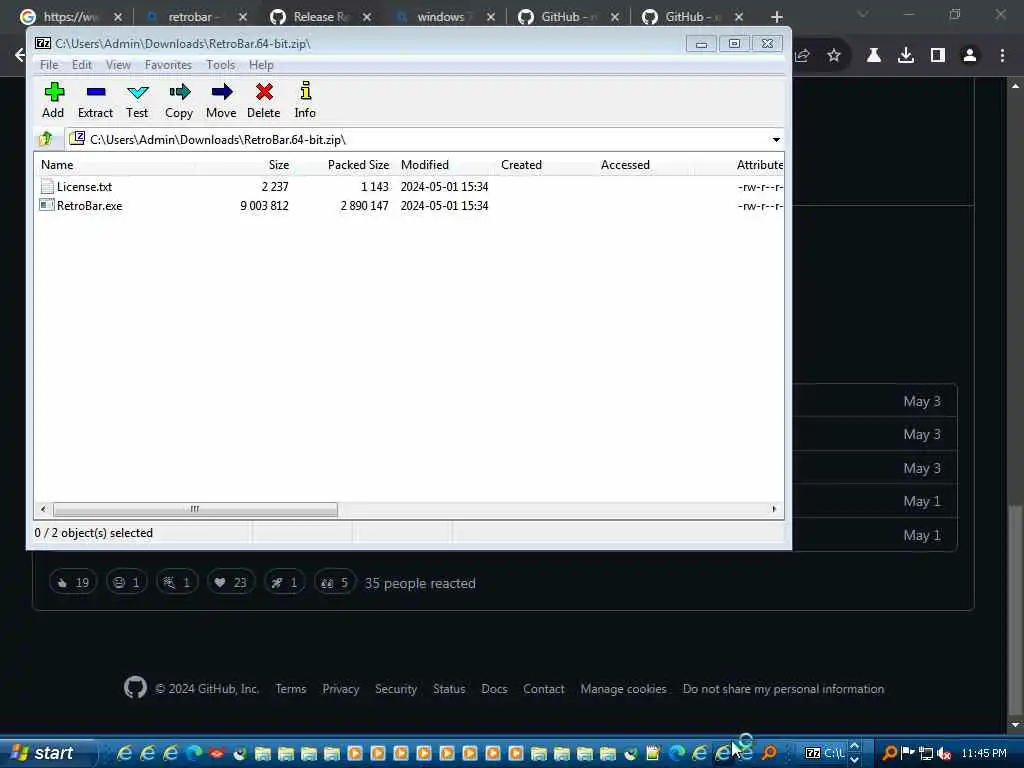The height and width of the screenshot is (768, 1024).
Task: Go up one folder level
Action: coord(46,139)
